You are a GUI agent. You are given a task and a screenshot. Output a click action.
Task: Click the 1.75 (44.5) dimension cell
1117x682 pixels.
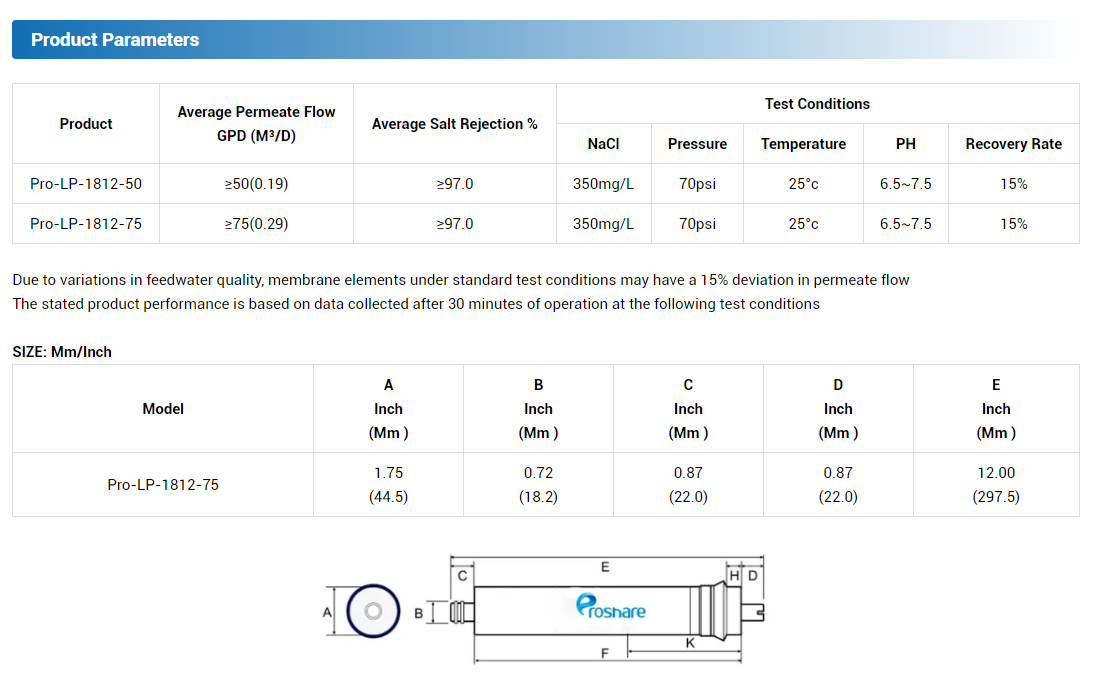click(388, 485)
